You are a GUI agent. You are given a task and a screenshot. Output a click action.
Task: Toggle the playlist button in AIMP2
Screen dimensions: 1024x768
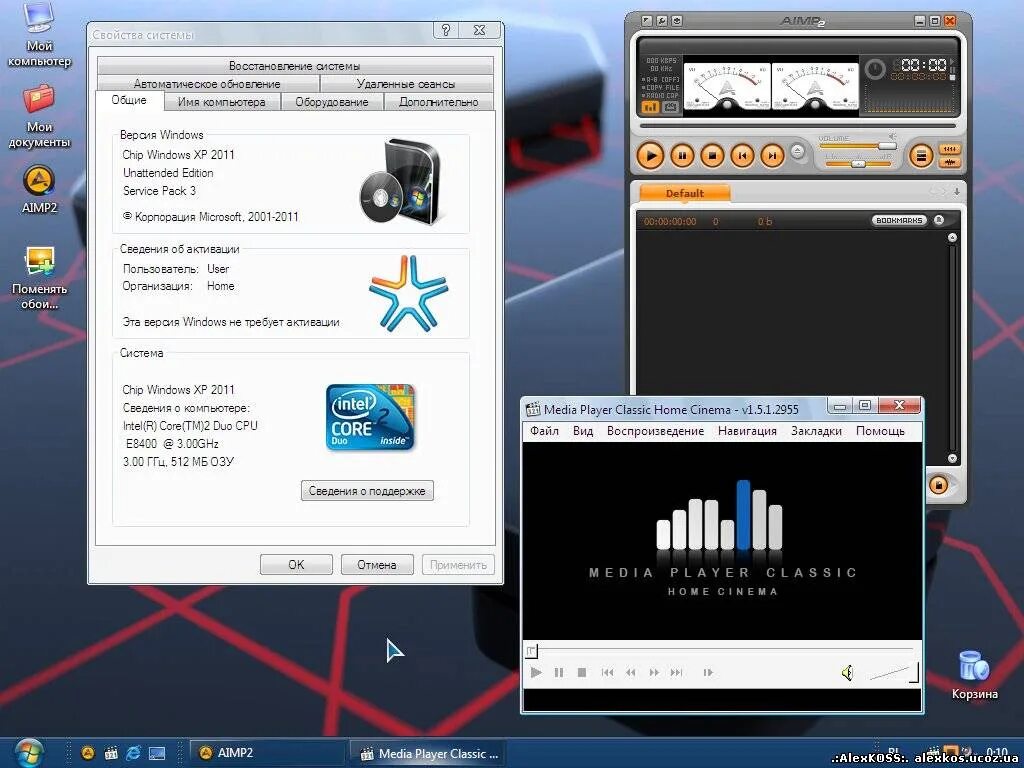[921, 156]
